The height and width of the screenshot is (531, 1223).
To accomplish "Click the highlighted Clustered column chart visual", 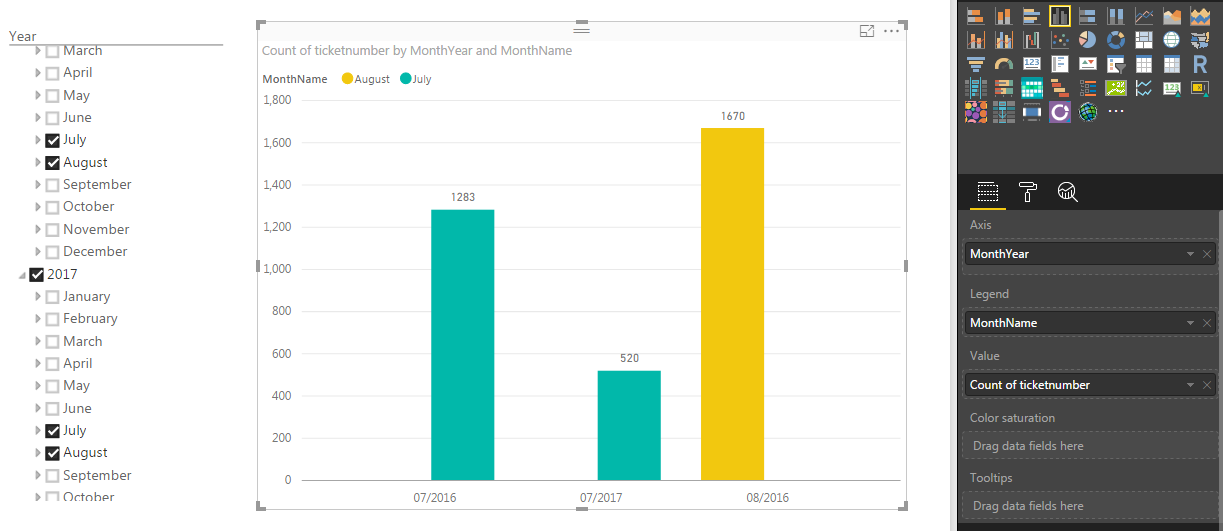I will point(1060,16).
